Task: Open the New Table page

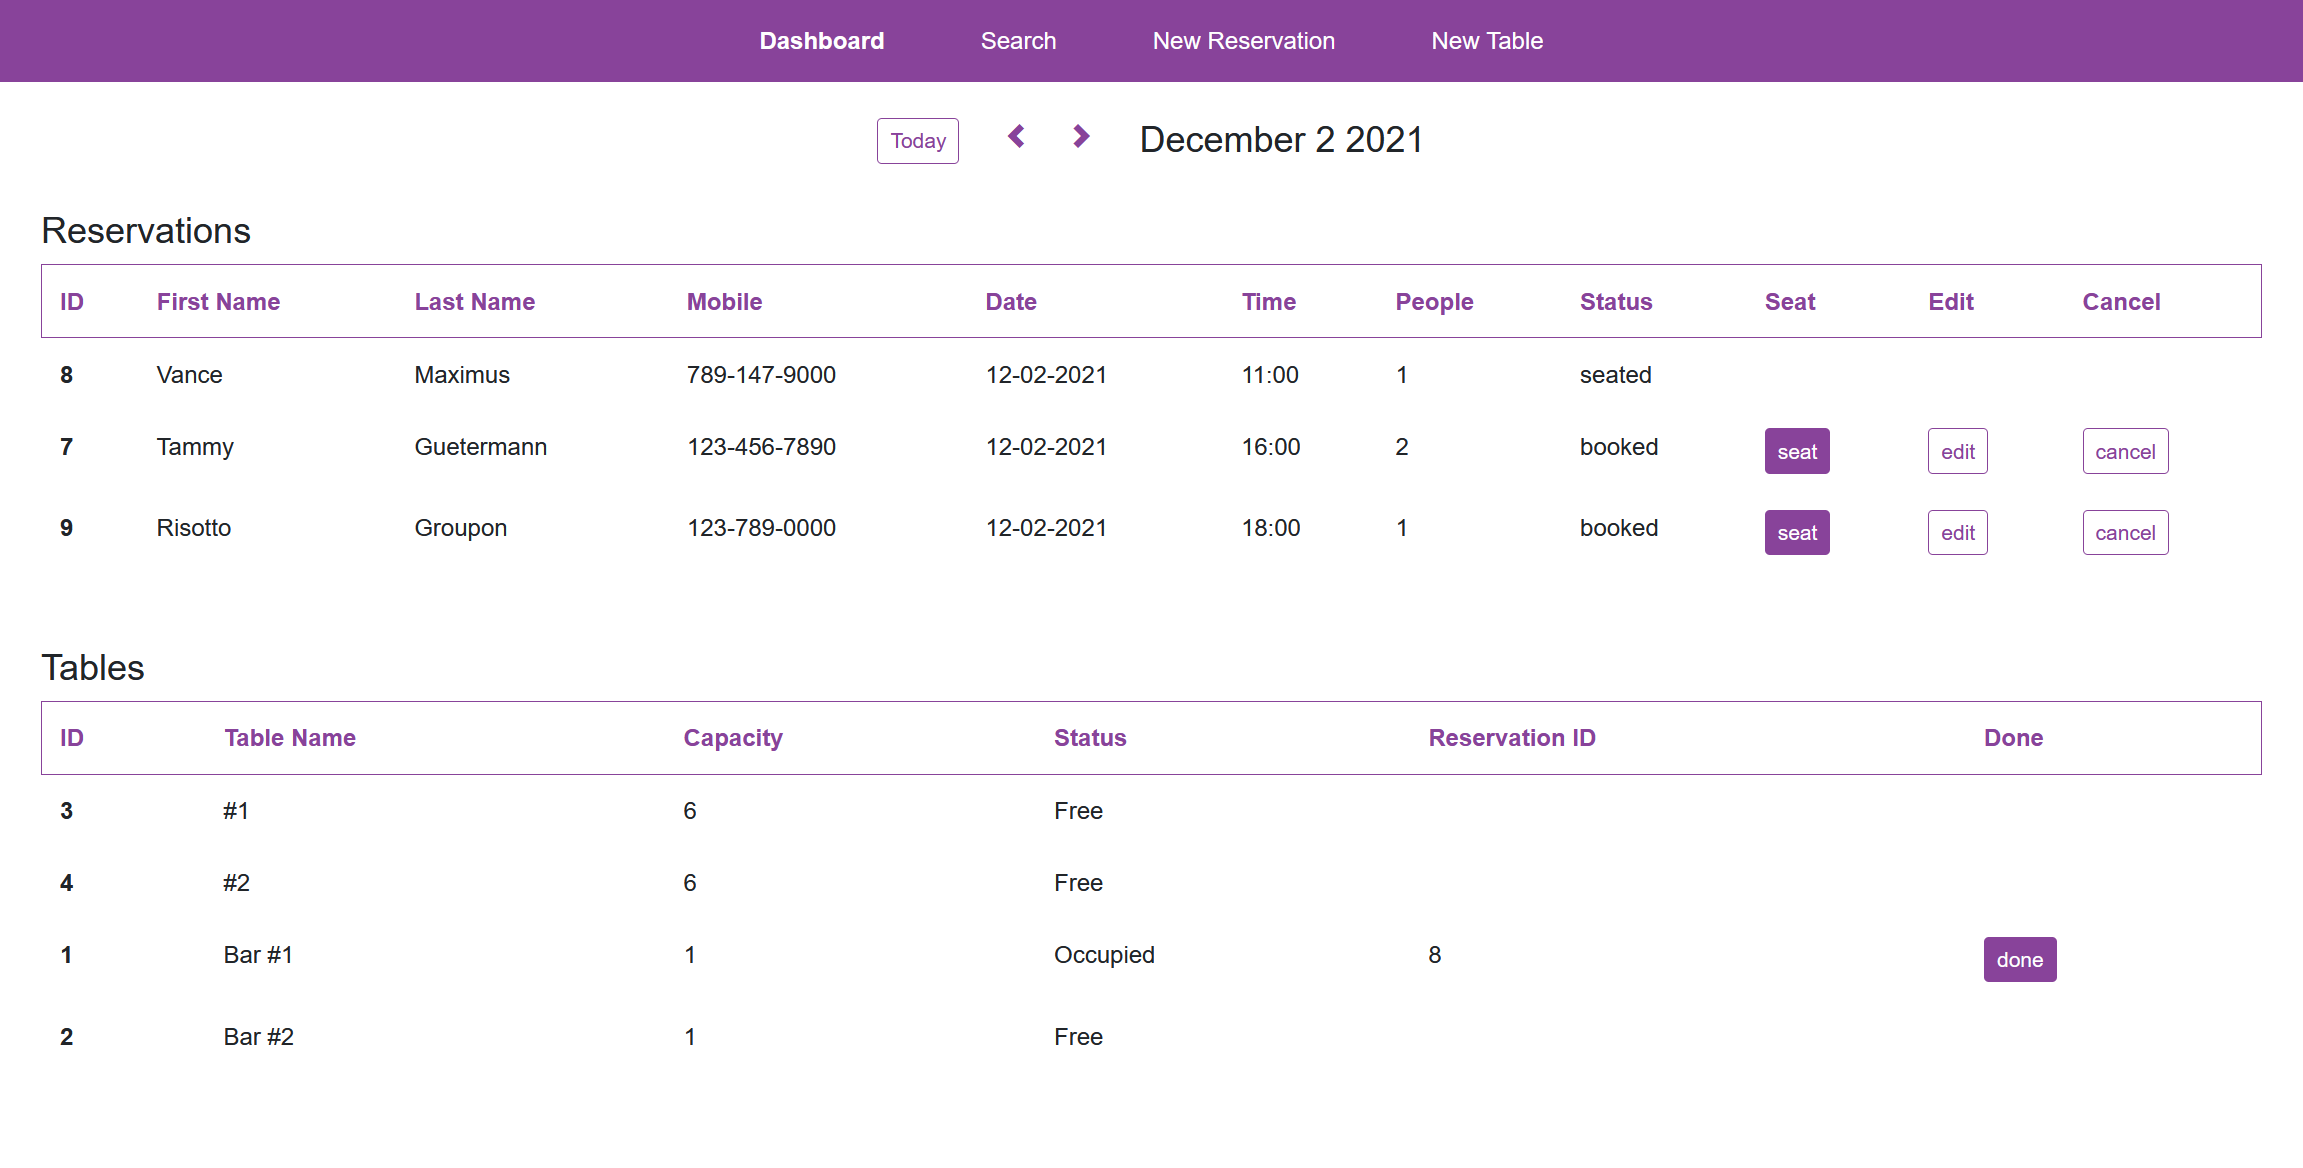Action: pos(1487,40)
